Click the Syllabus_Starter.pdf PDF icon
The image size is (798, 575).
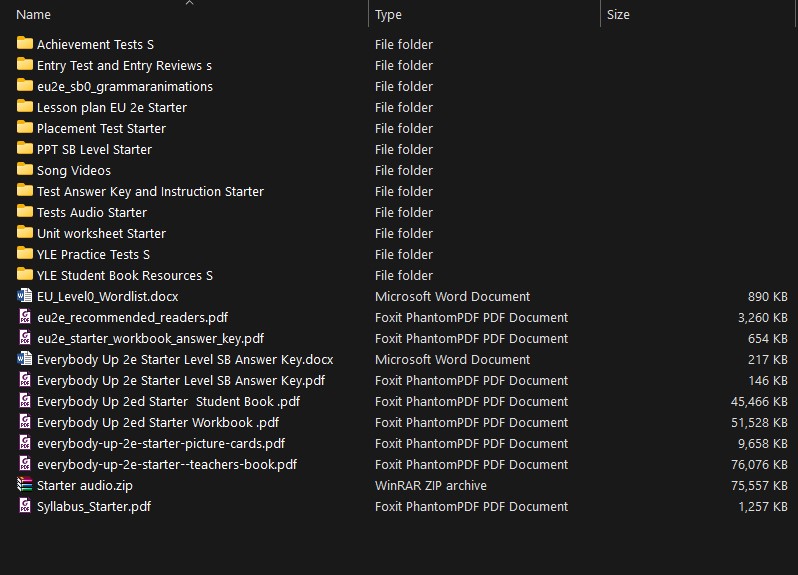tap(25, 506)
